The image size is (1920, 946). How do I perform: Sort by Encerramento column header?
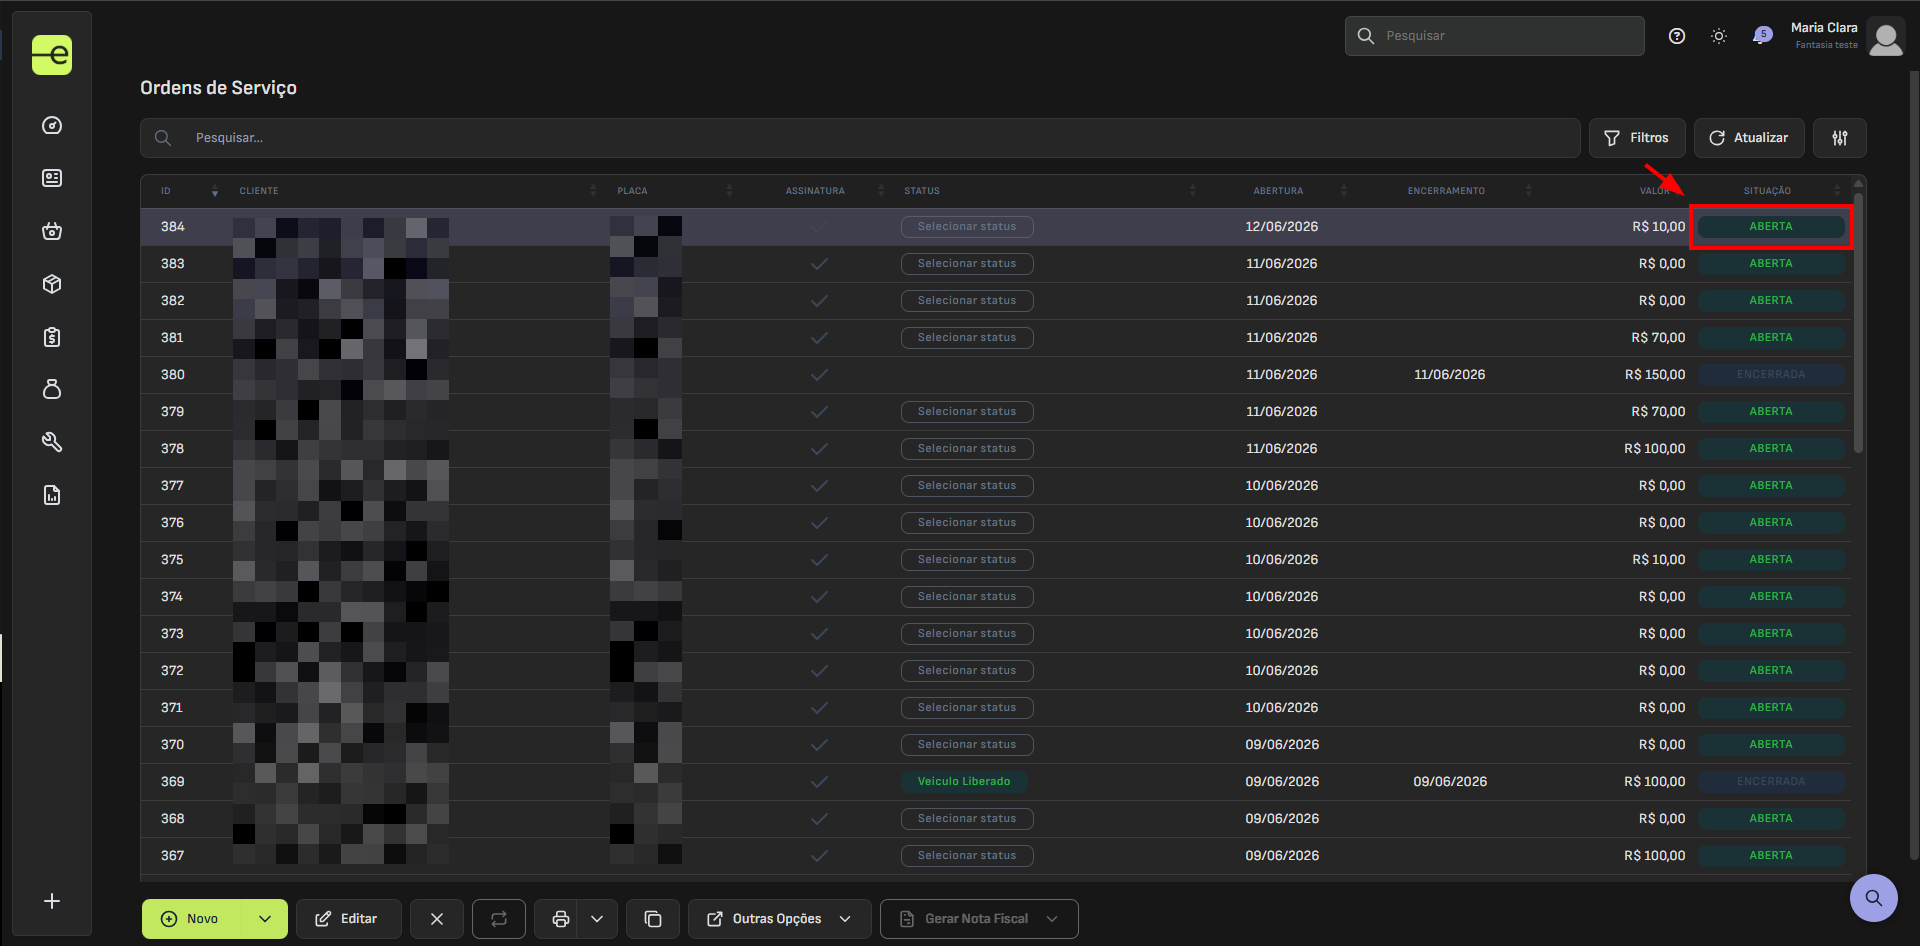coord(1447,191)
